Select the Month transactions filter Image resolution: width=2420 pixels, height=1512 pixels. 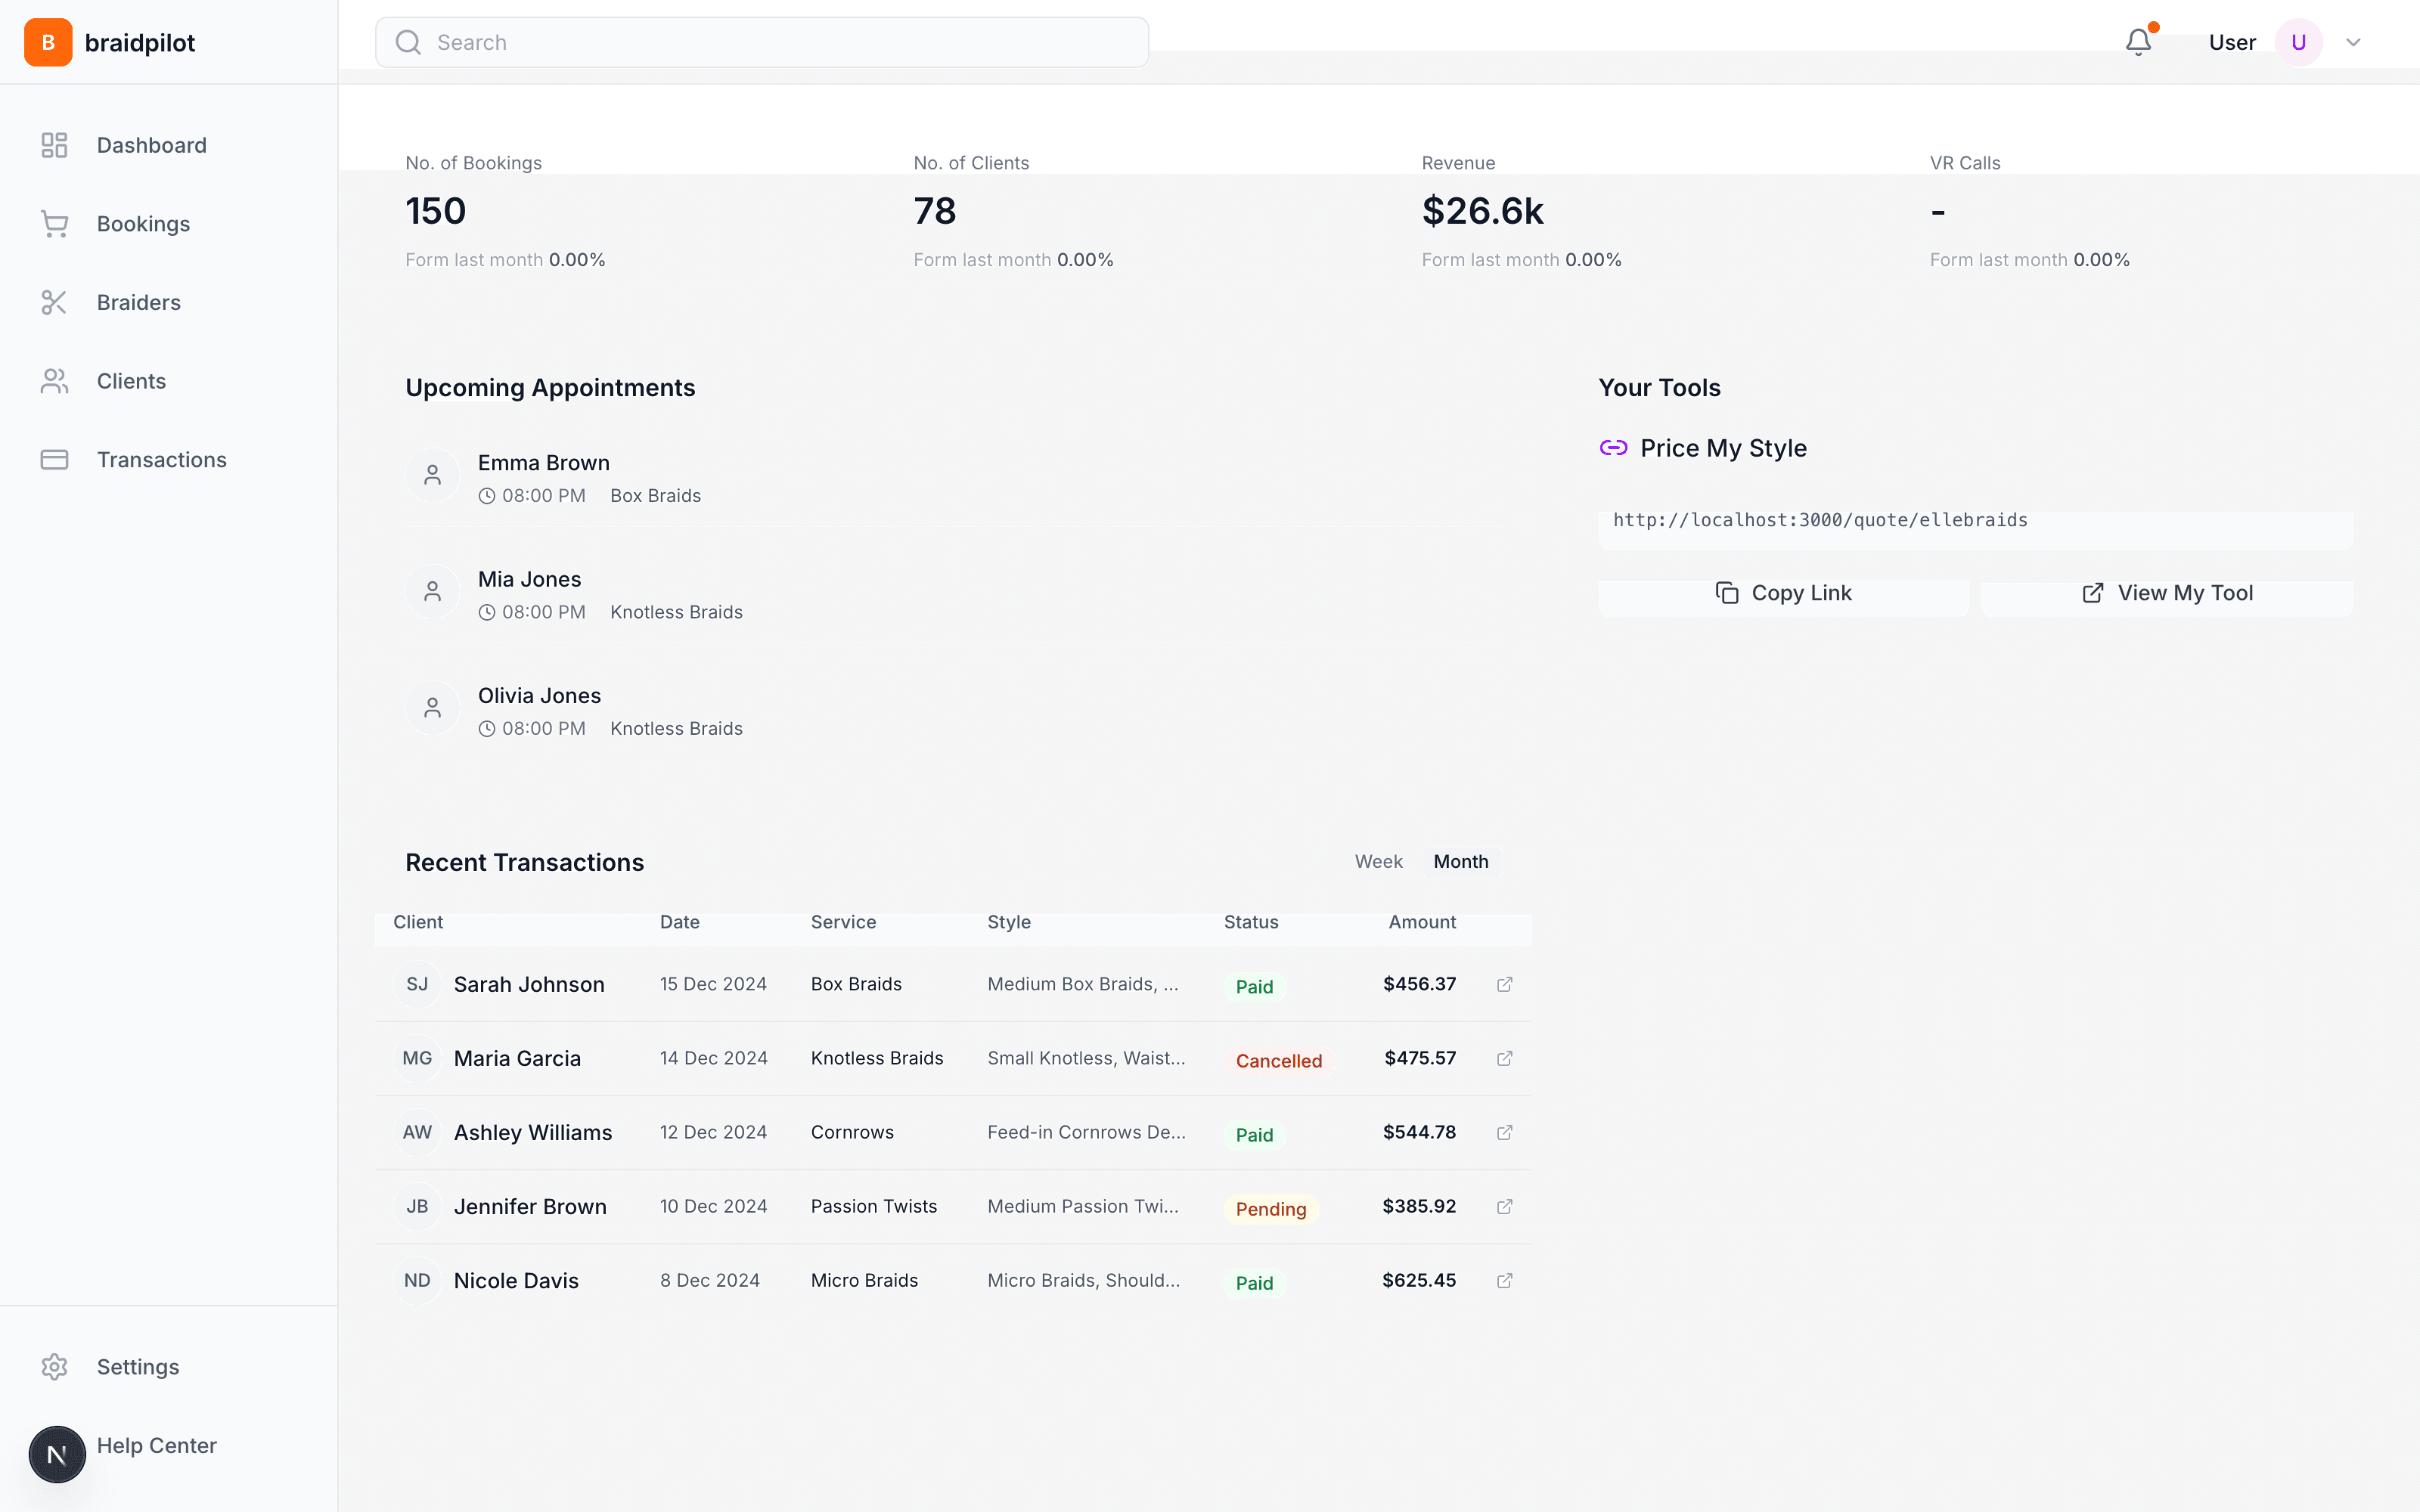1461,861
